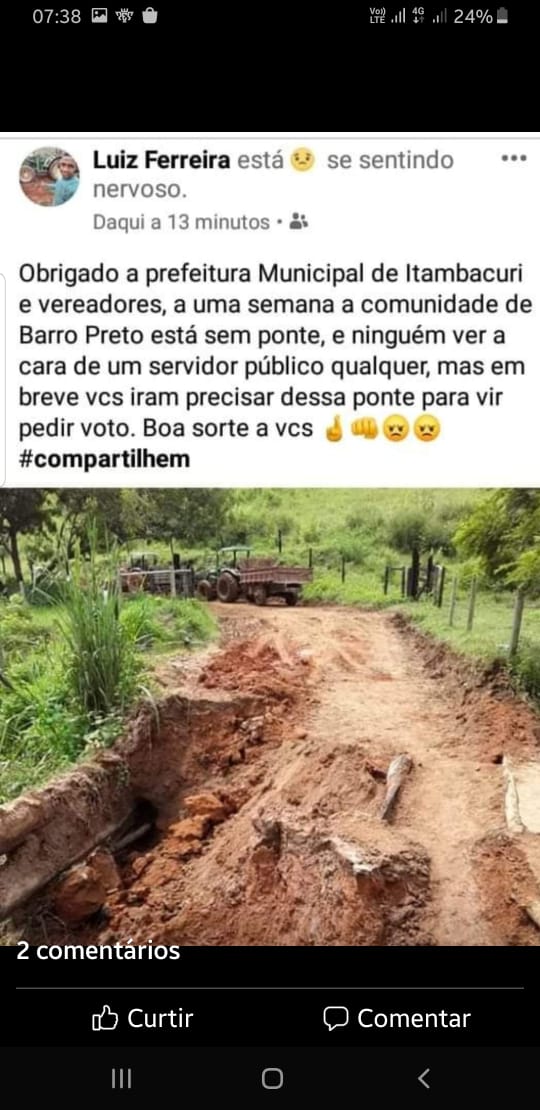The image size is (540, 1110).
Task: Tap the gallery image notification icon
Action: coord(100,16)
